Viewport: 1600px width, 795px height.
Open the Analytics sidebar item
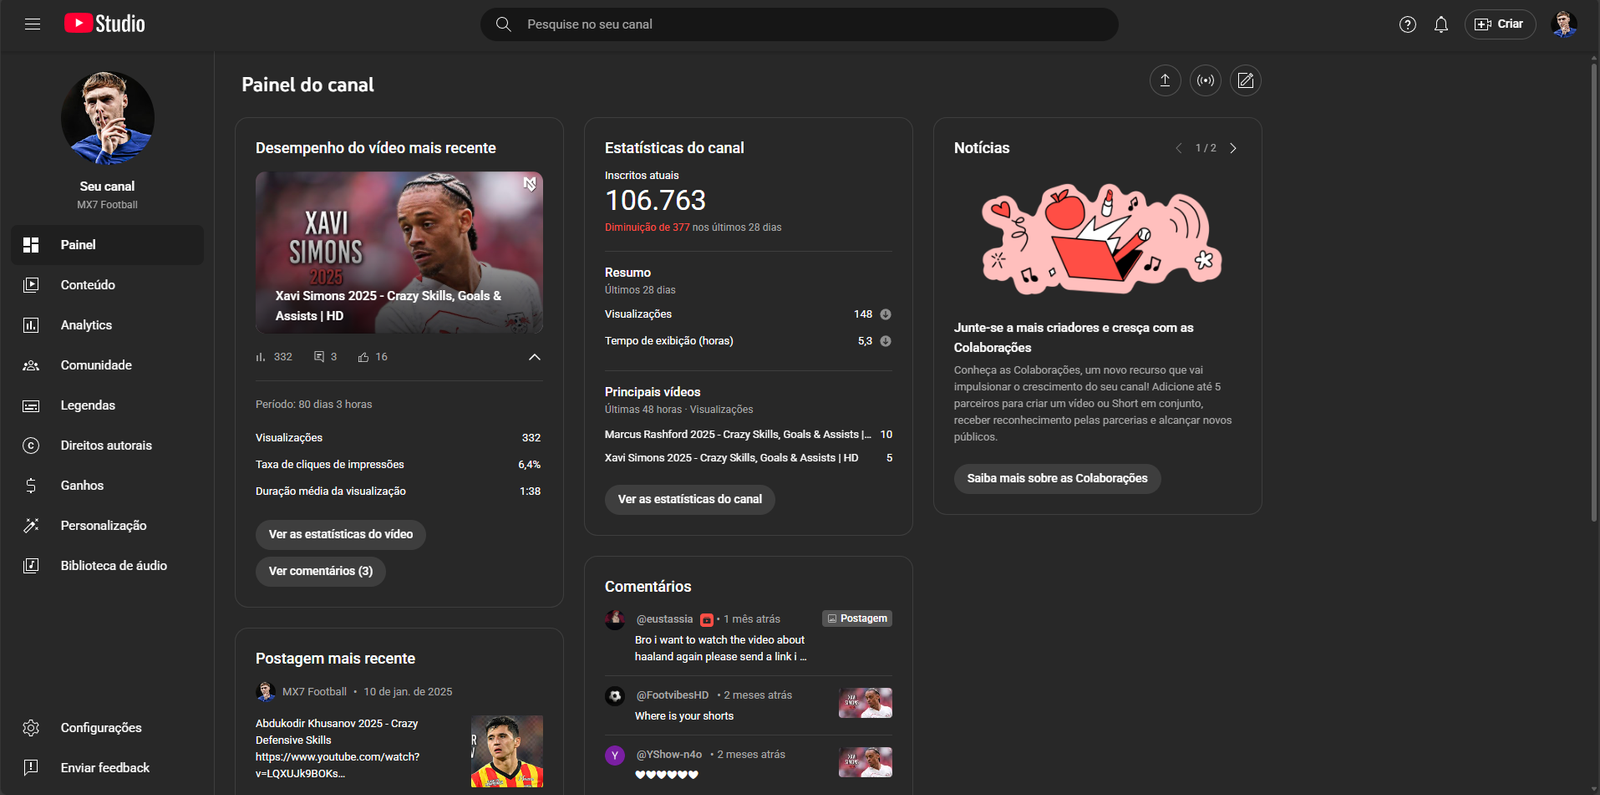(107, 325)
